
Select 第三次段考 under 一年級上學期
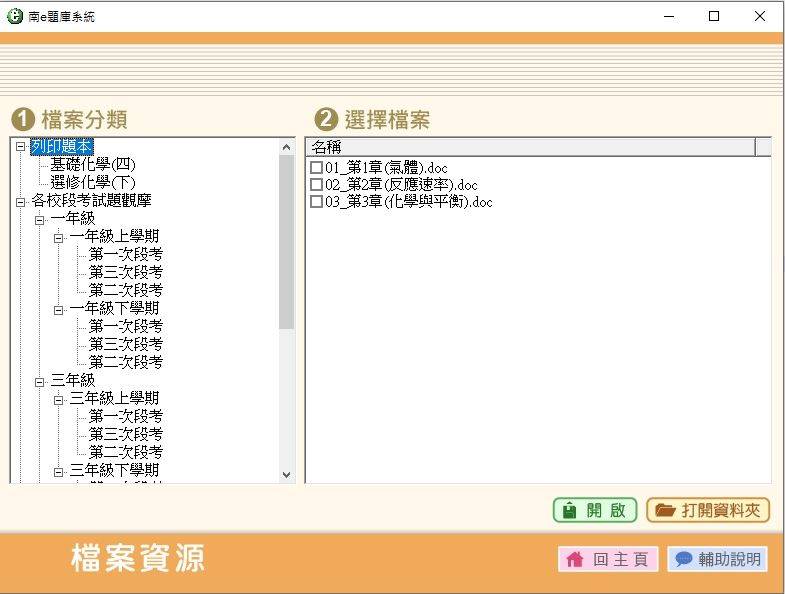(126, 272)
